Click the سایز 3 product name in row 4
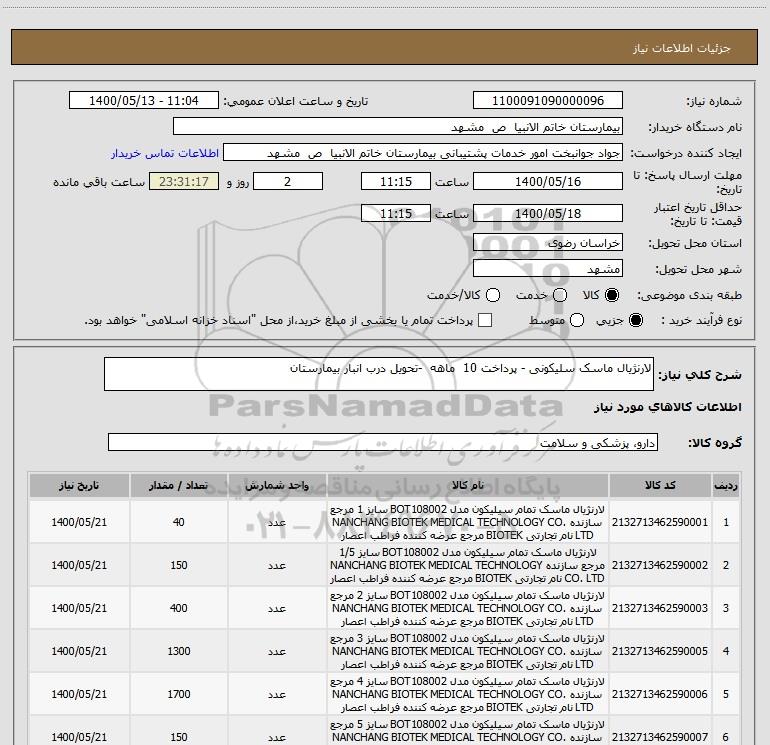Image resolution: width=770 pixels, height=745 pixels. tap(468, 651)
